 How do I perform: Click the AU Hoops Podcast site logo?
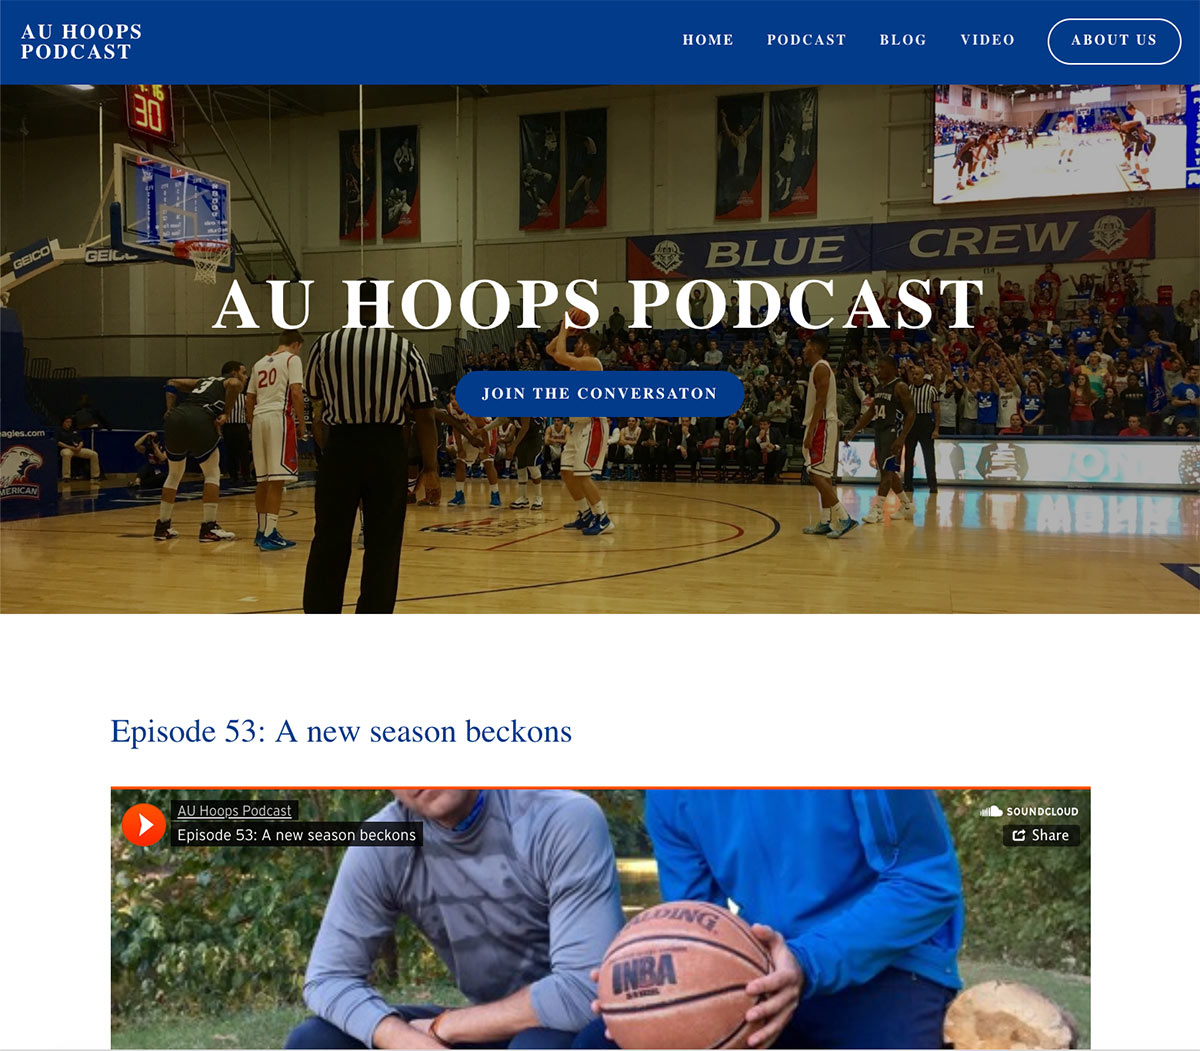click(81, 42)
